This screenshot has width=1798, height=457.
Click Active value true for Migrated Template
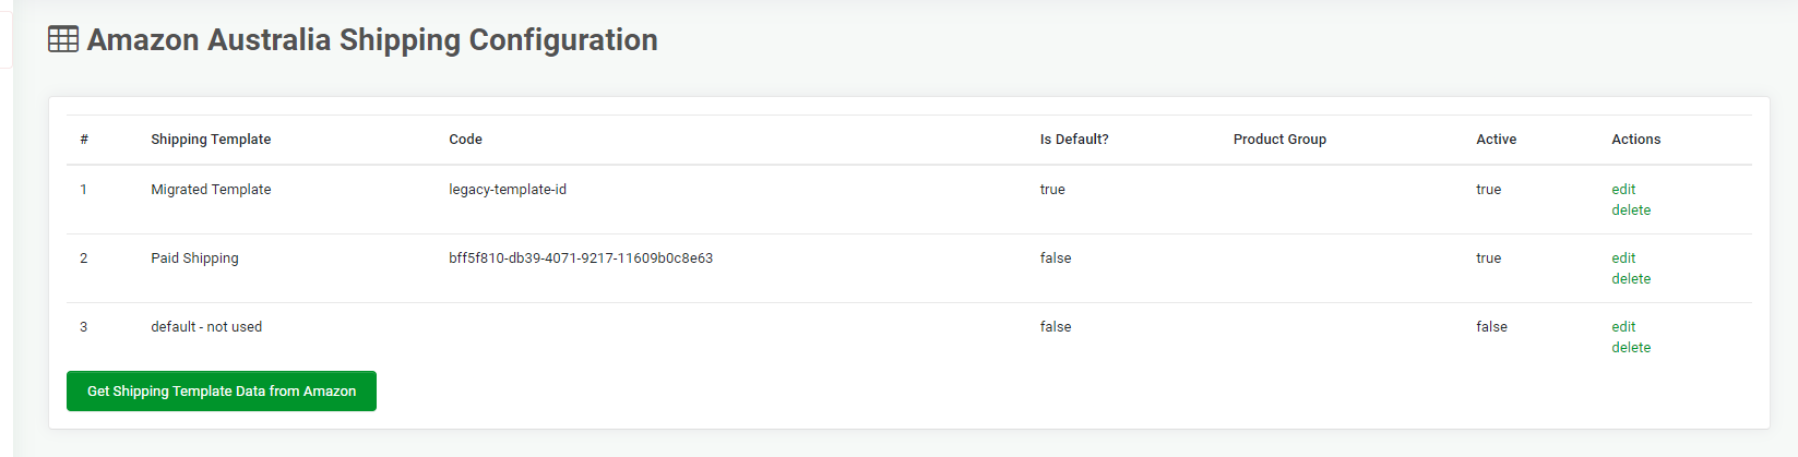(x=1488, y=189)
